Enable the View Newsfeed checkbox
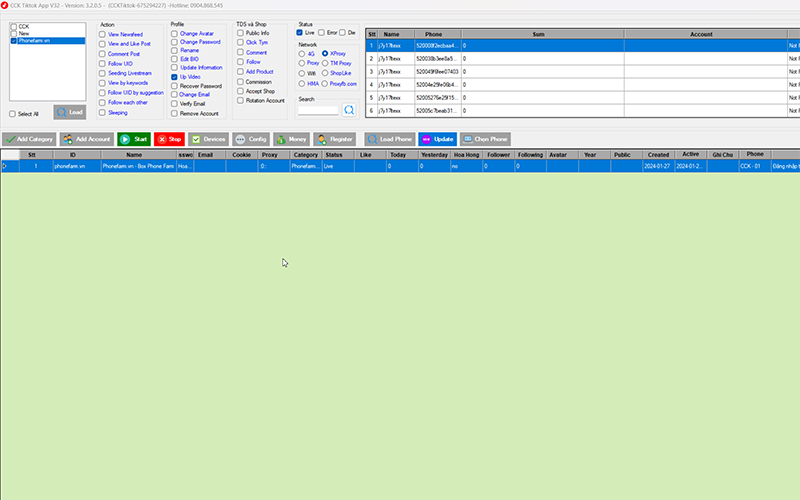The image size is (800, 500). coord(103,34)
